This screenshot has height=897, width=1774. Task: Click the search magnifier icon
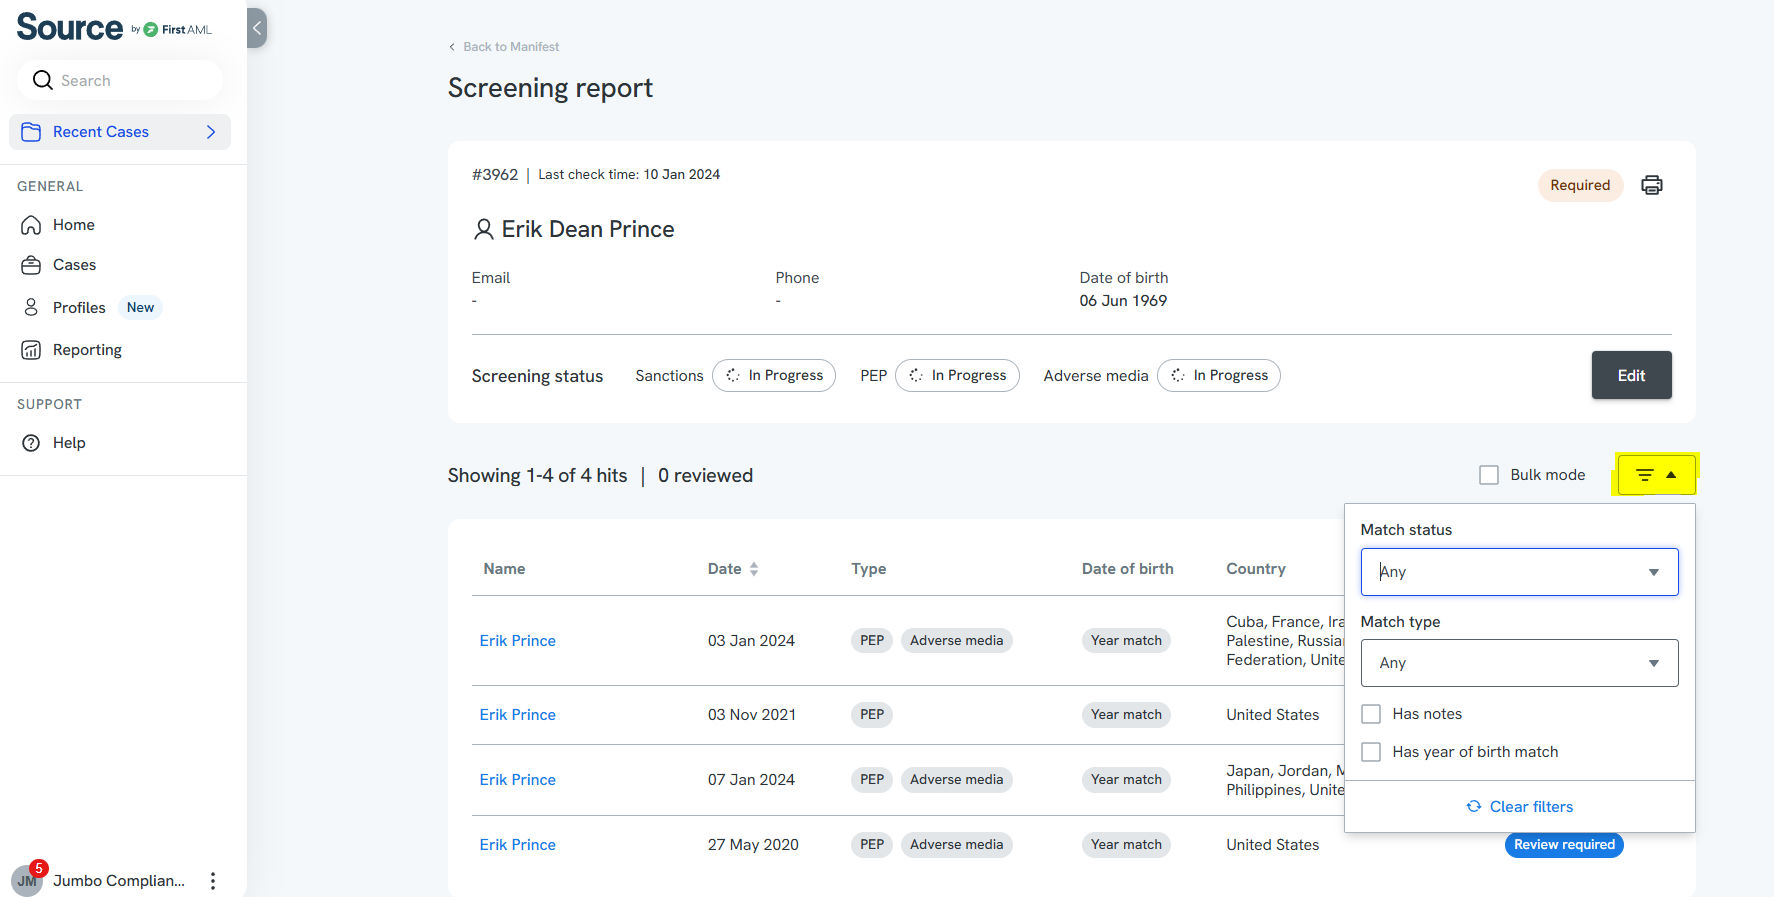point(42,80)
